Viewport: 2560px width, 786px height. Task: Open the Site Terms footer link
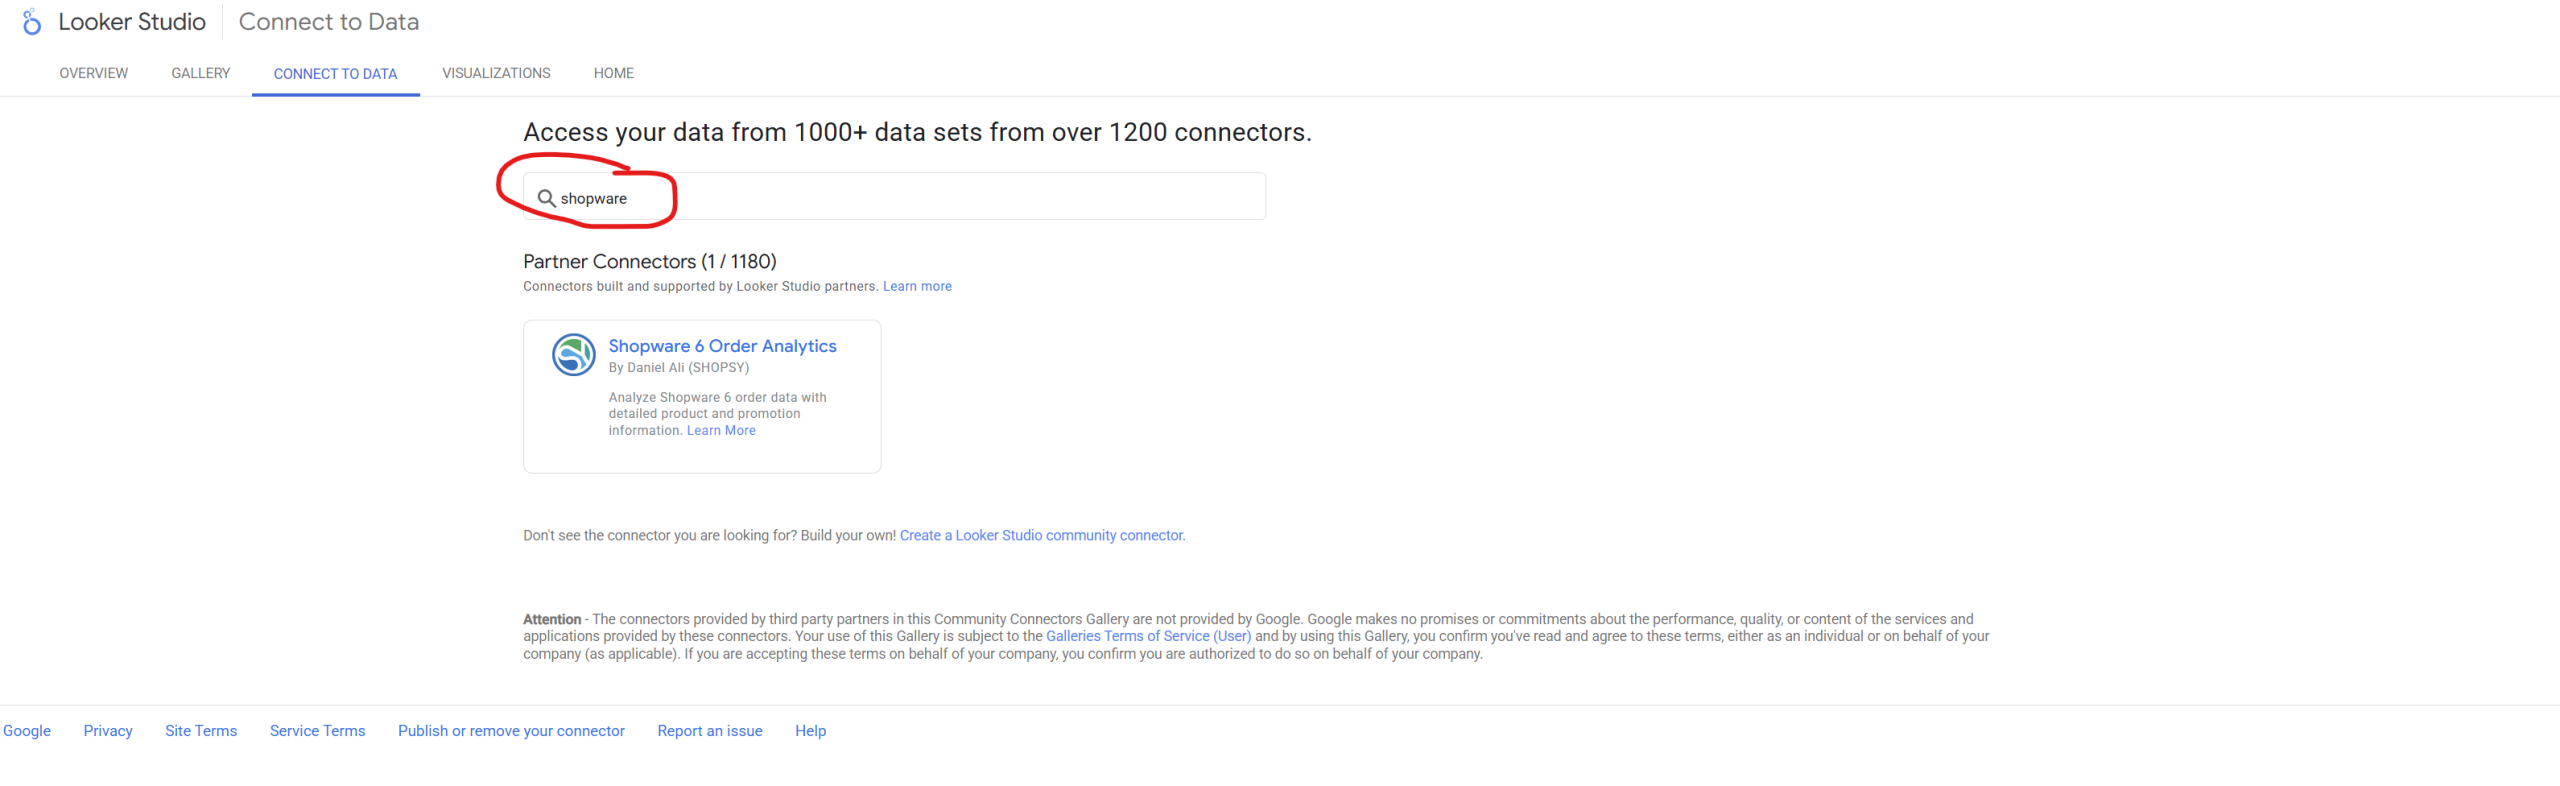pyautogui.click(x=201, y=731)
